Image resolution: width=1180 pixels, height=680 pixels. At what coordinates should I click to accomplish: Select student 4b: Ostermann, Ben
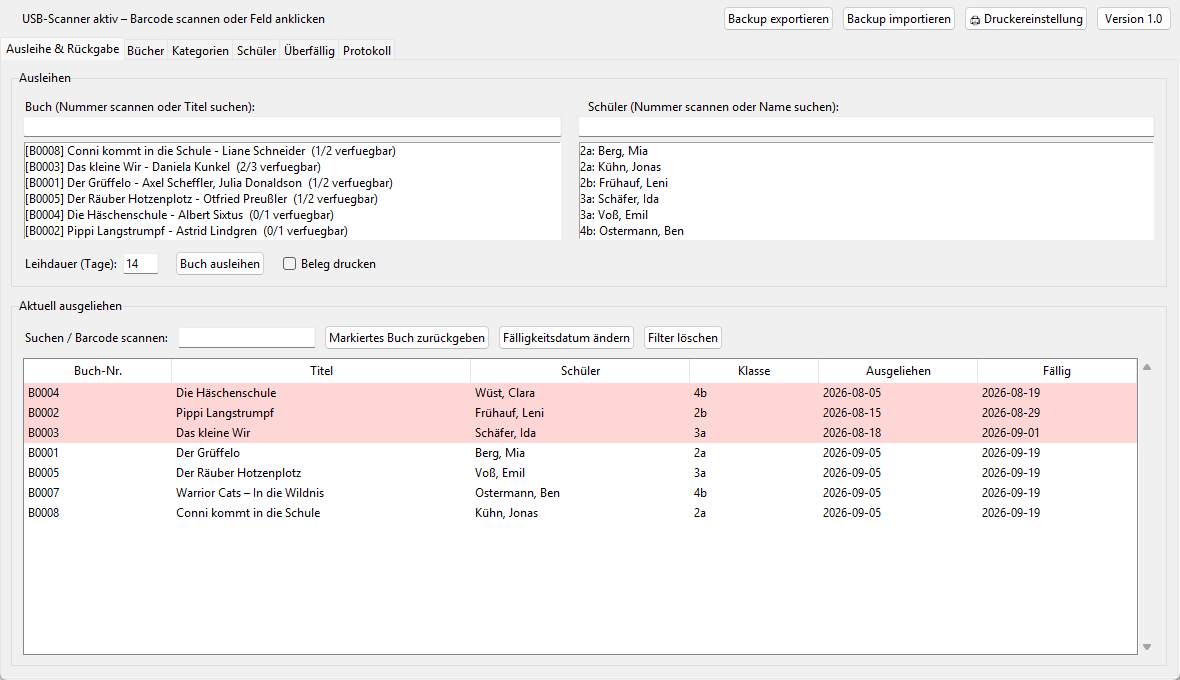(x=866, y=231)
